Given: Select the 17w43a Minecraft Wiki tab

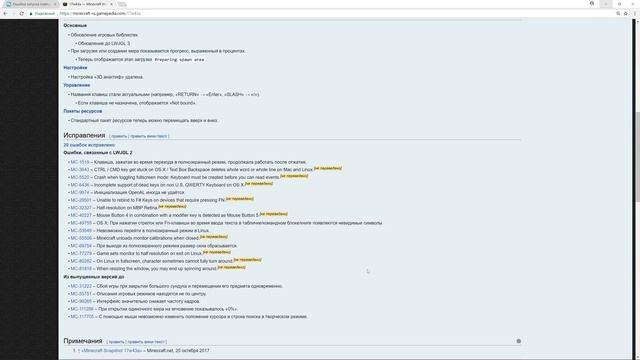Looking at the screenshot, I should [87, 4].
